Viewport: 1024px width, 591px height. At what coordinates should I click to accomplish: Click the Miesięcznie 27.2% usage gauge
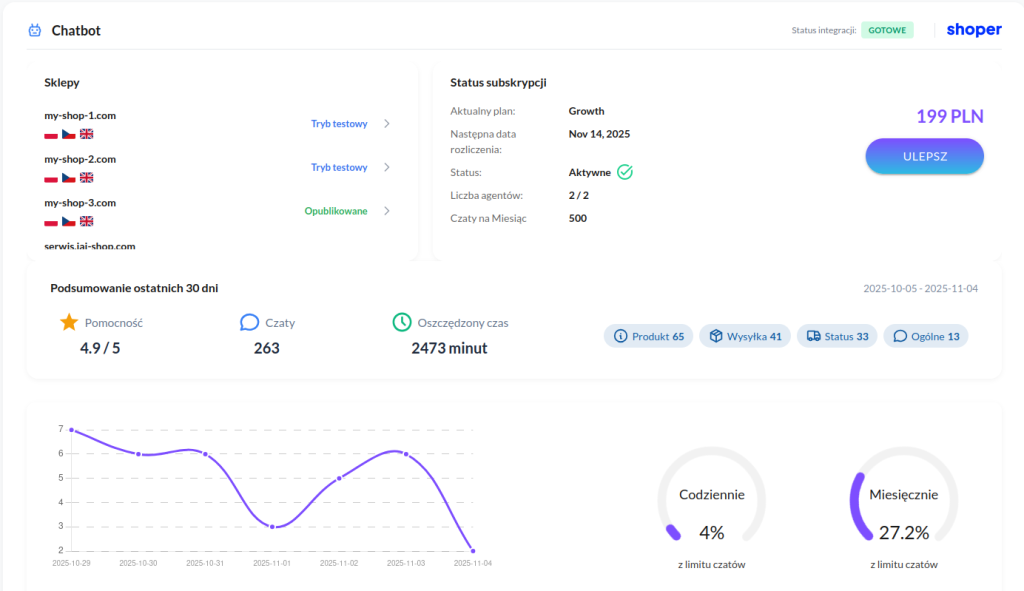(903, 510)
